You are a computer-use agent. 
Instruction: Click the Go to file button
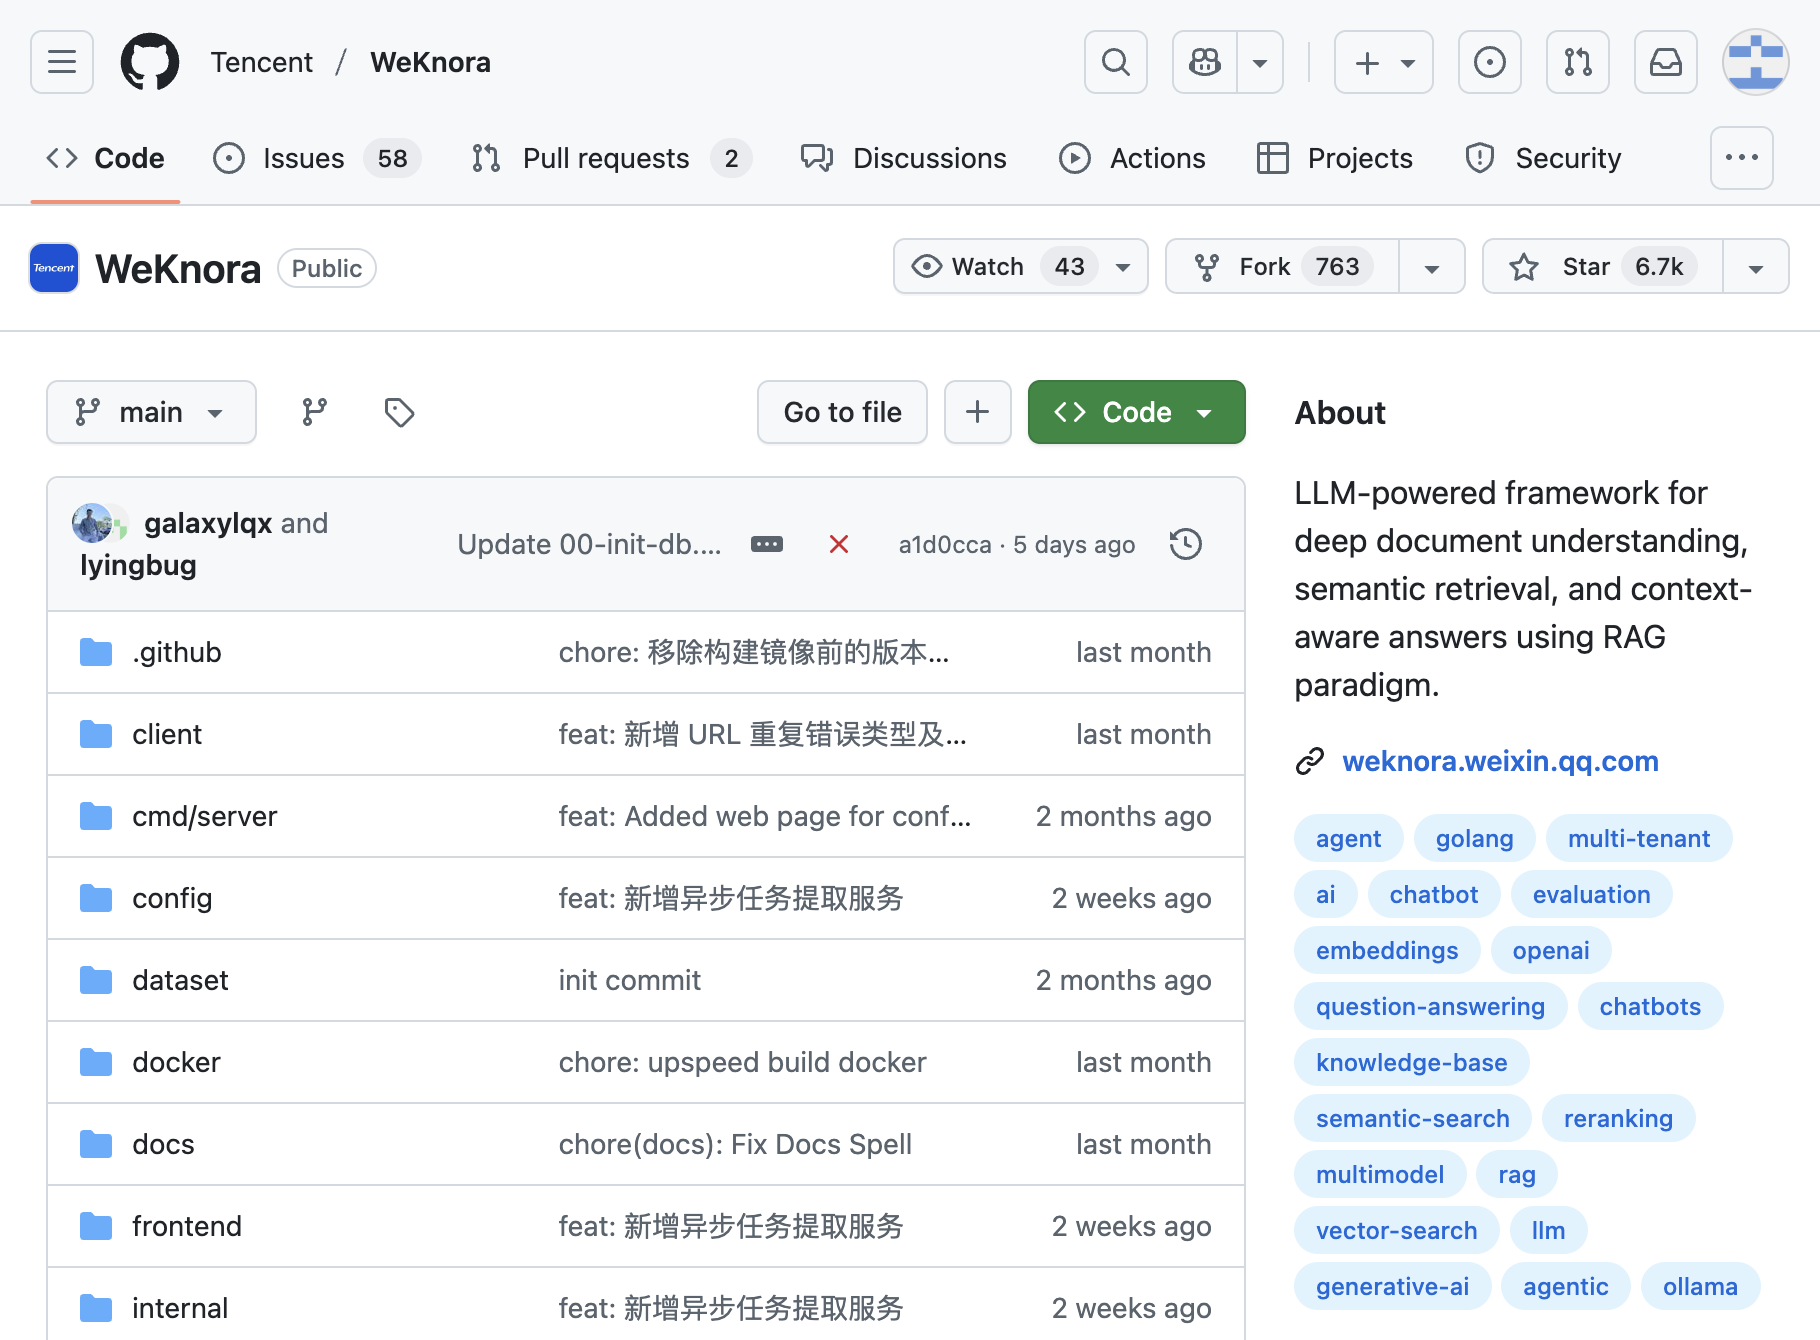pyautogui.click(x=842, y=412)
